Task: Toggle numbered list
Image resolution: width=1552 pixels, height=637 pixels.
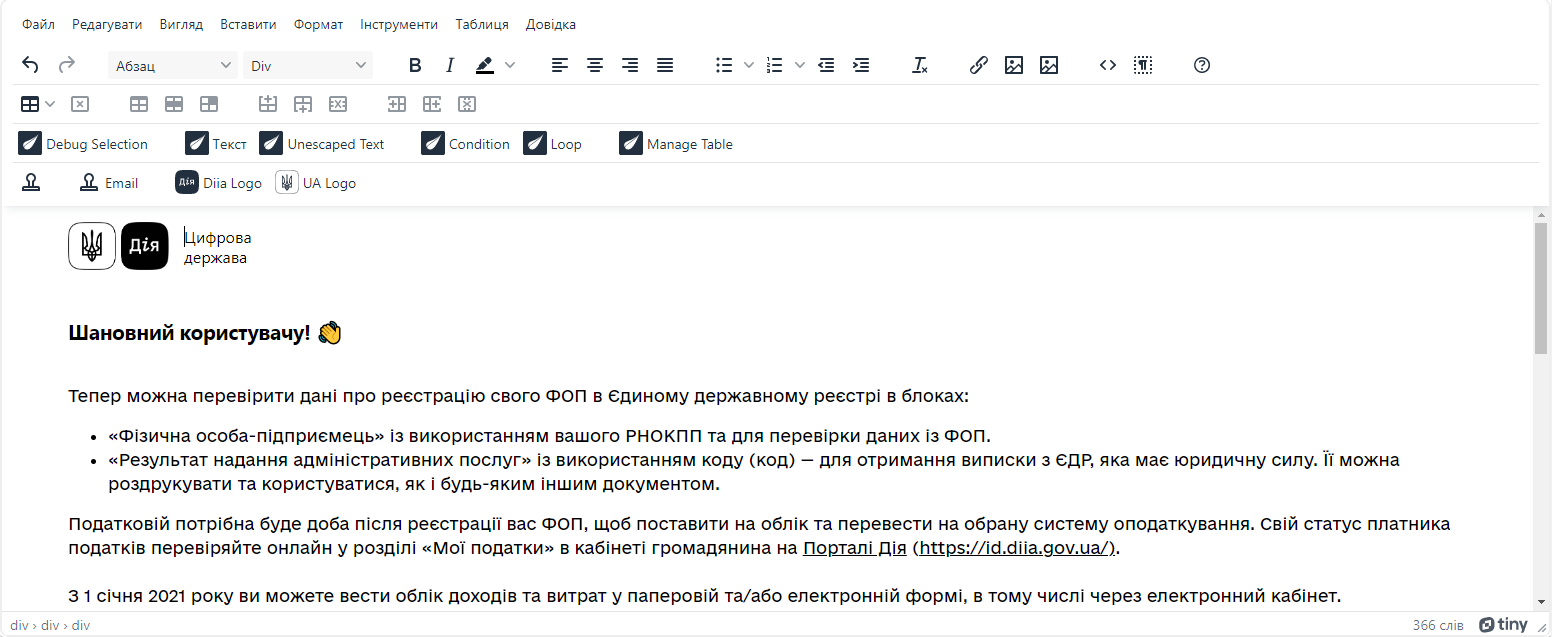Action: point(774,65)
